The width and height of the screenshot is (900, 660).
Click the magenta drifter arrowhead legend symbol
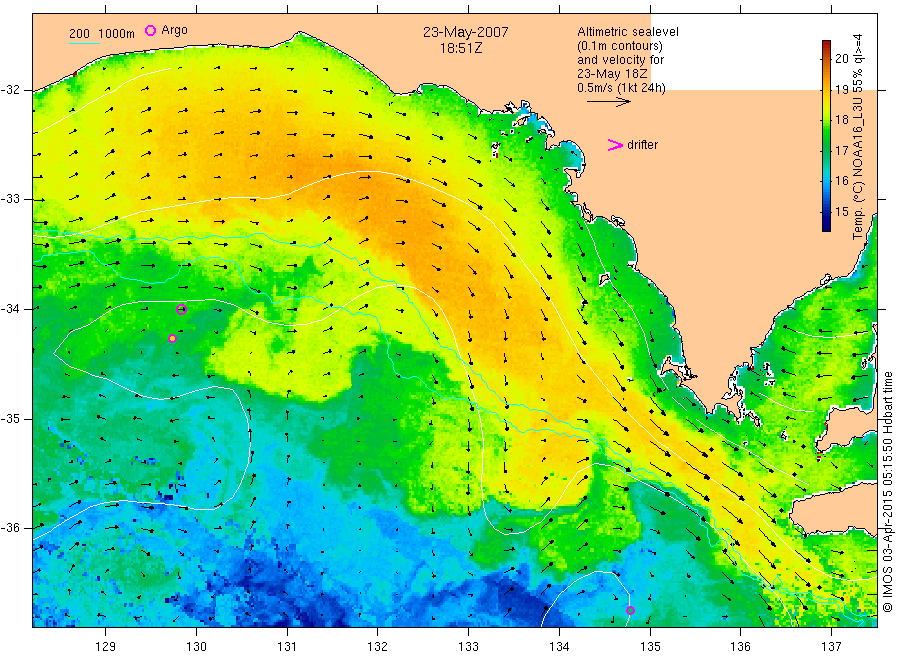(x=615, y=145)
